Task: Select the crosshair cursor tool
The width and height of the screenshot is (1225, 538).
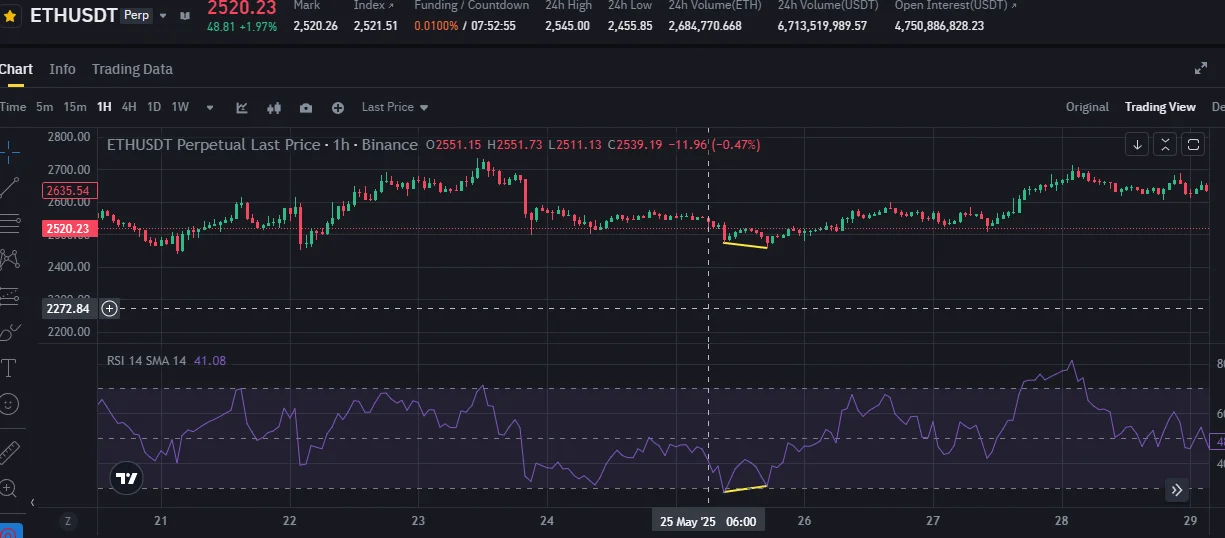Action: pyautogui.click(x=10, y=151)
